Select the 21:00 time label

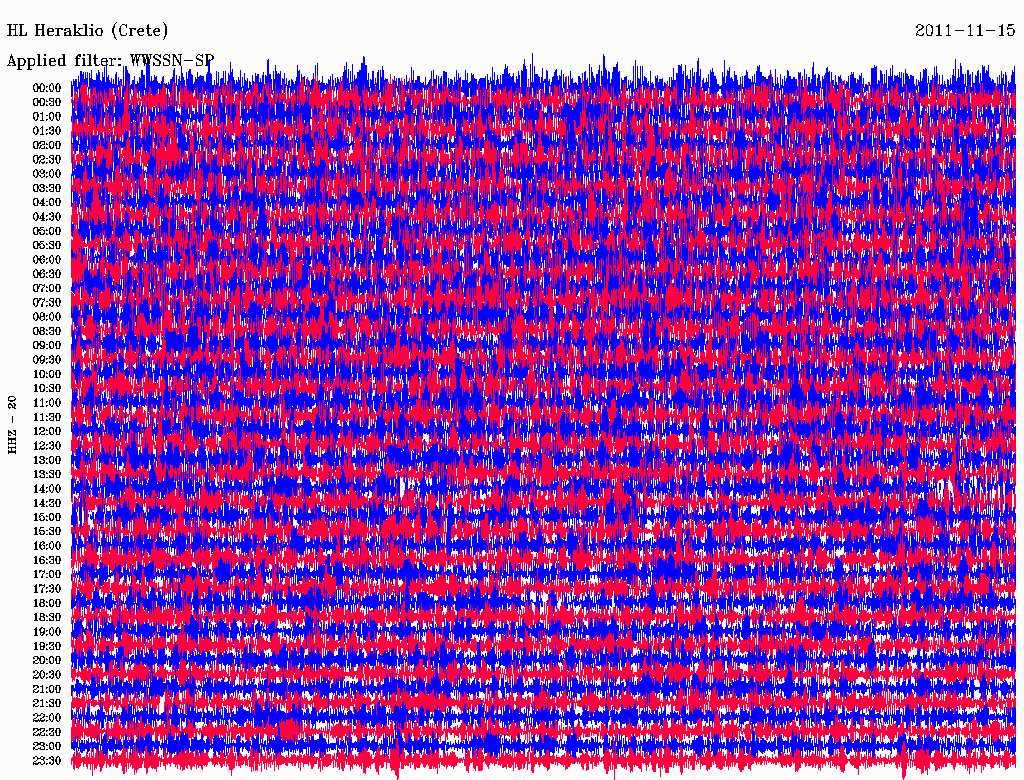pos(47,689)
